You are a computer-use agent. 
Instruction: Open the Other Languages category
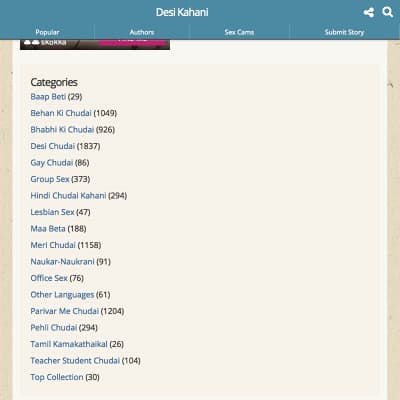tap(62, 295)
